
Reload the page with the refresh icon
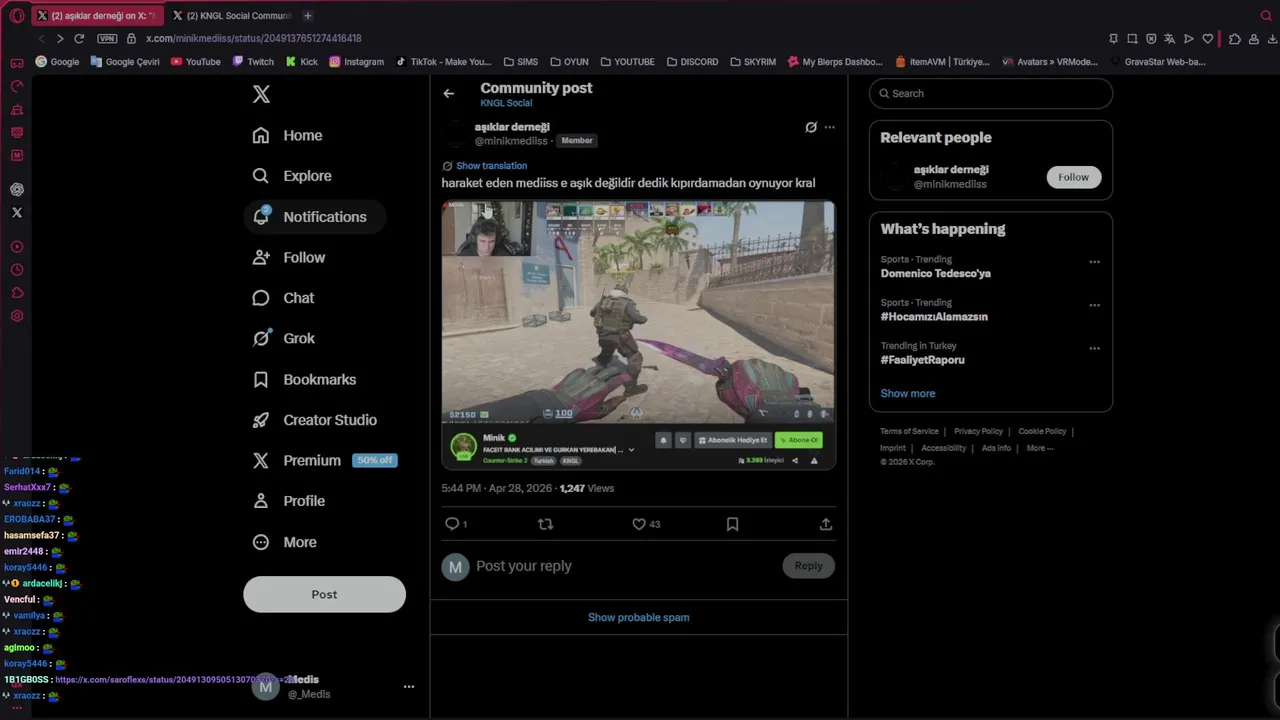tap(79, 38)
